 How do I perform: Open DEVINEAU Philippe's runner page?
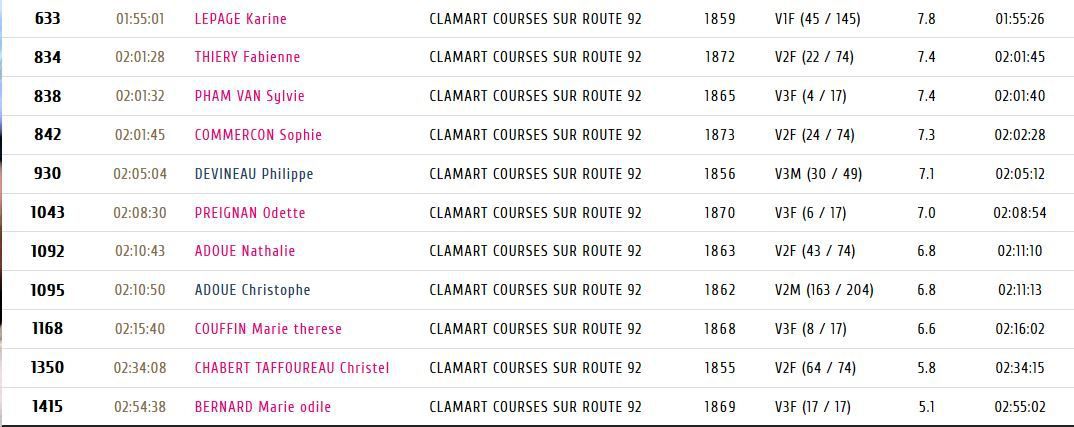point(253,174)
